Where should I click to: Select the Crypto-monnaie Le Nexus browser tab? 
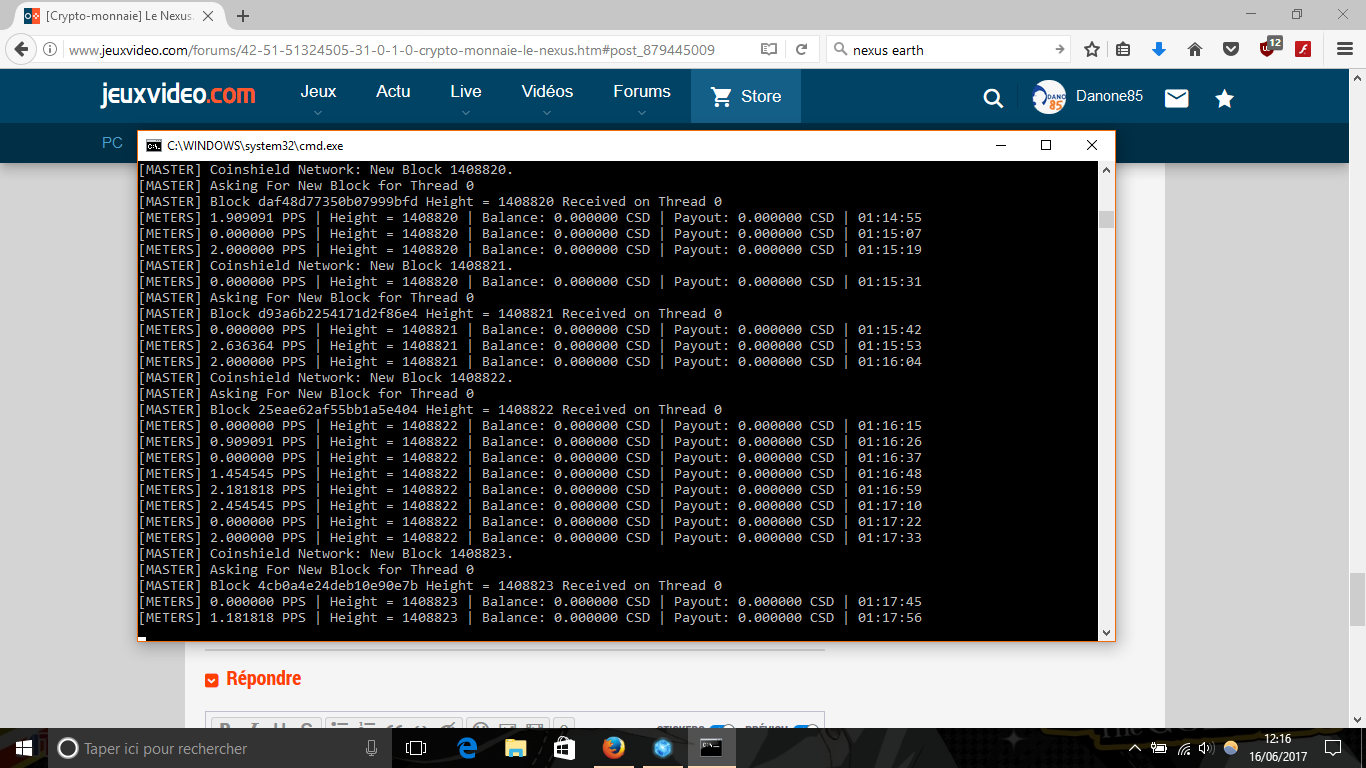[120, 16]
